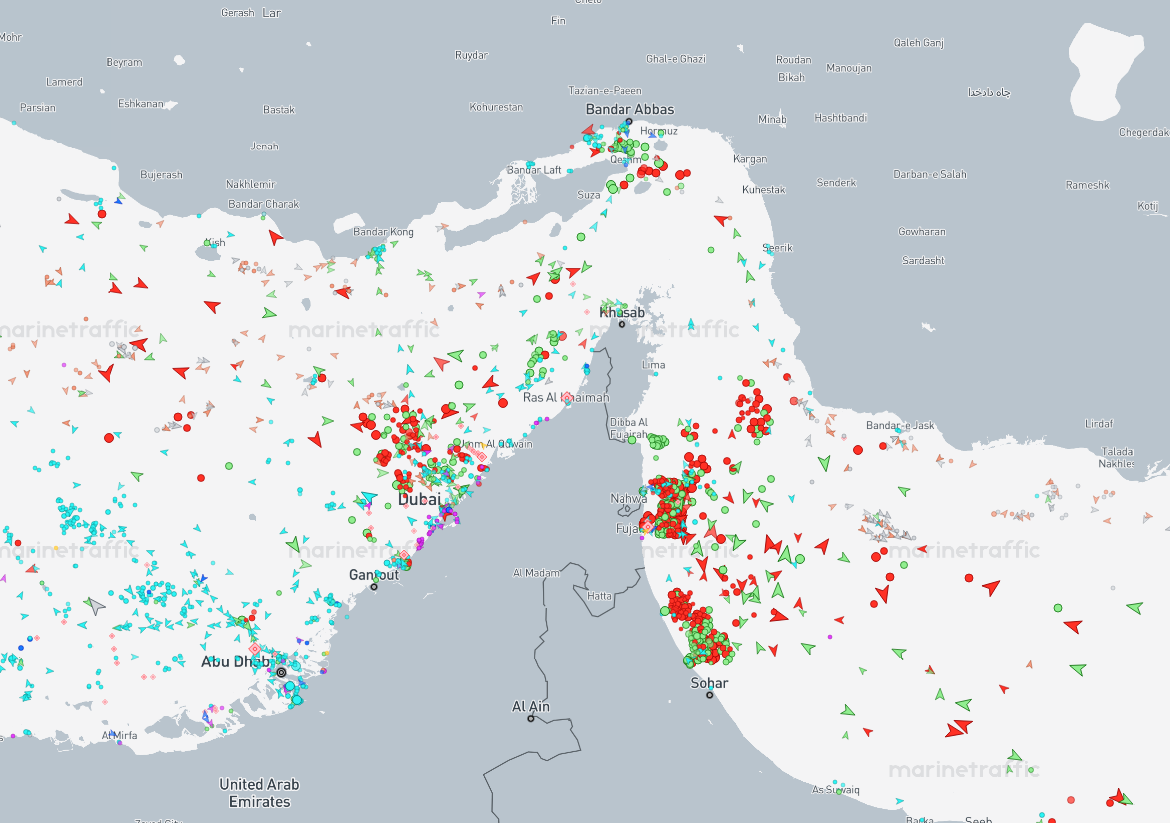Click the red vessel arrow below Bandar Charak
The image size is (1170, 823).
[275, 237]
